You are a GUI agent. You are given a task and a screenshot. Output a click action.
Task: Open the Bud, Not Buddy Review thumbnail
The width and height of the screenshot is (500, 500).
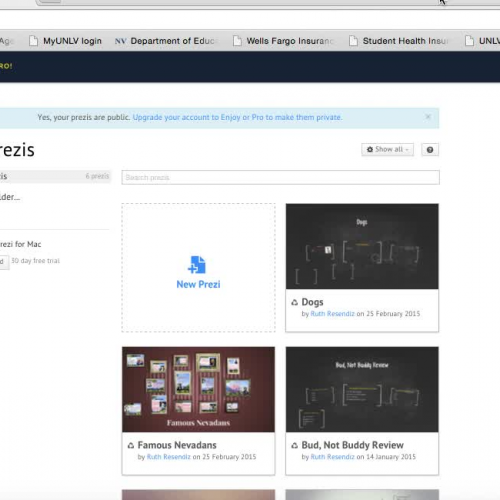[362, 389]
